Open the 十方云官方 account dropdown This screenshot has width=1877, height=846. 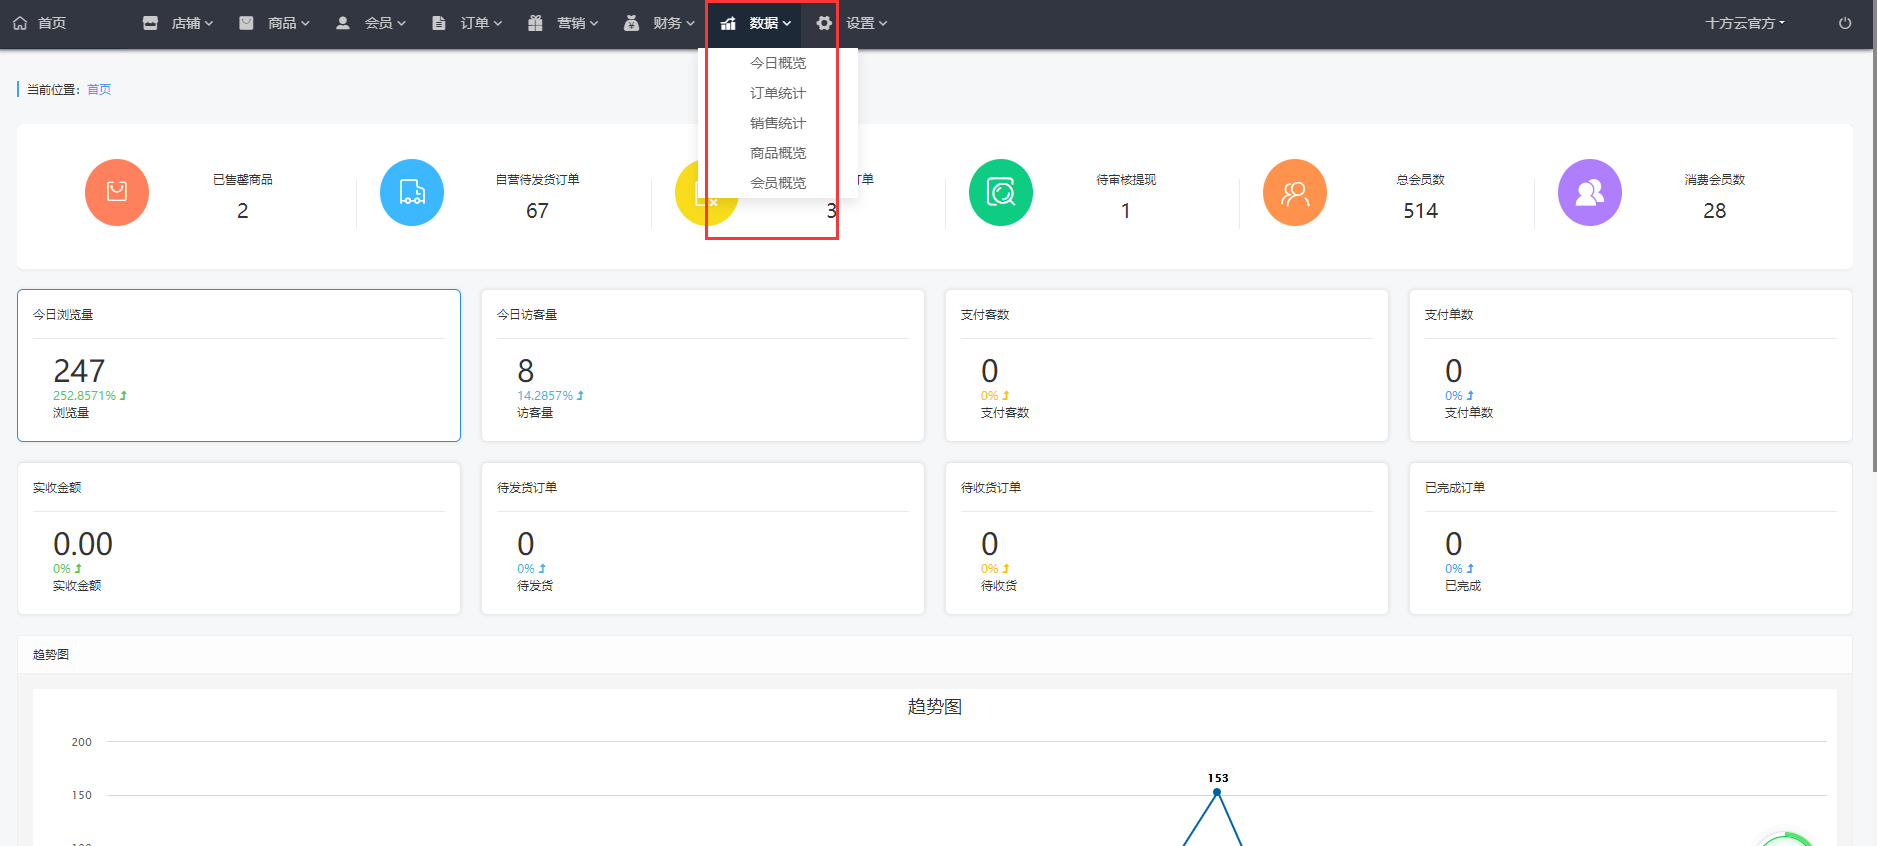[x=1745, y=23]
